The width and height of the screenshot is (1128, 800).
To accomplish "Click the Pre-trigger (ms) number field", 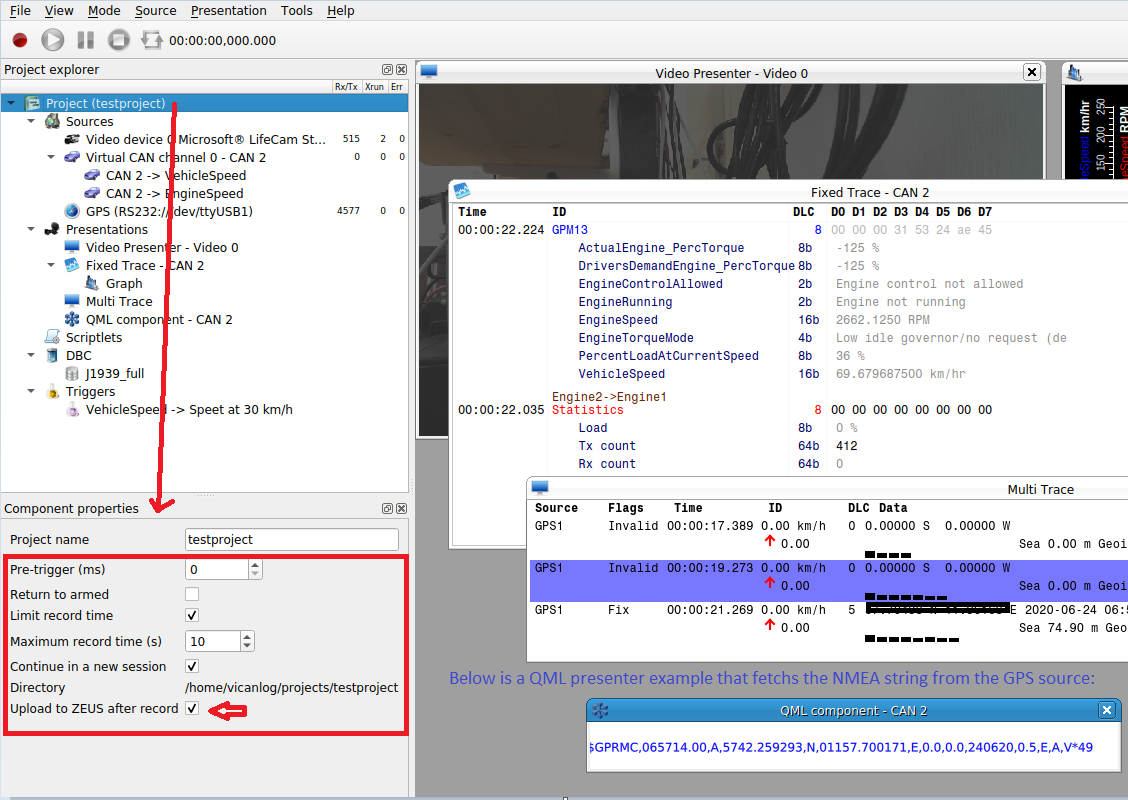I will (217, 570).
